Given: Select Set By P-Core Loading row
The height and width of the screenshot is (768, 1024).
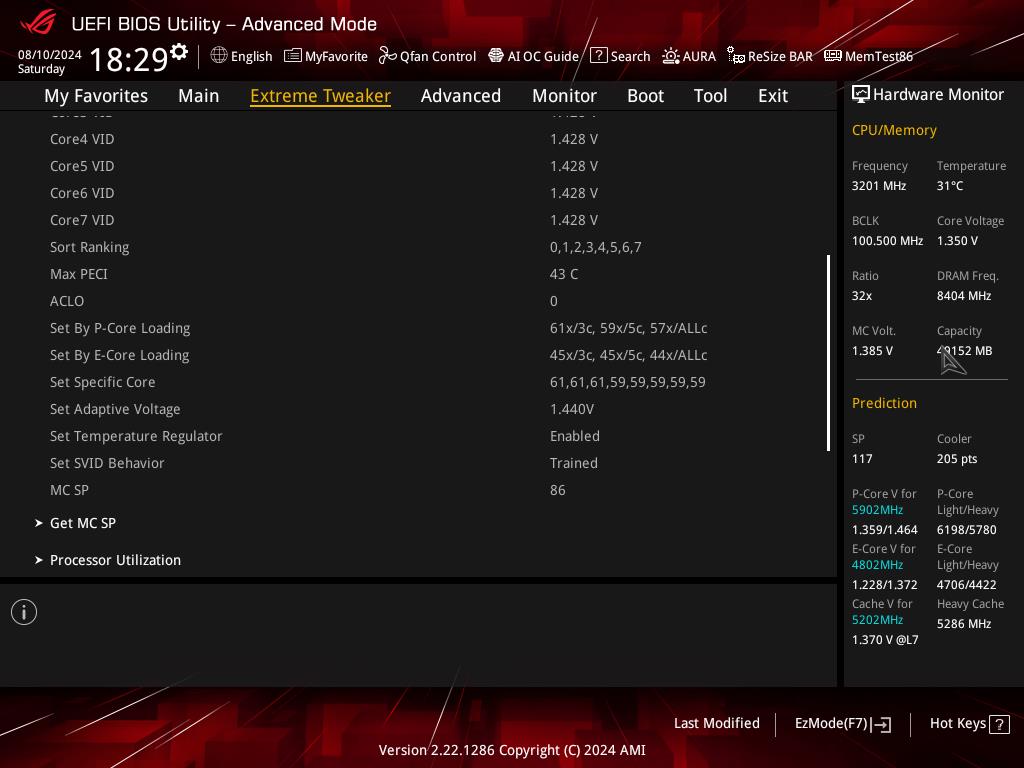Looking at the screenshot, I should (418, 328).
